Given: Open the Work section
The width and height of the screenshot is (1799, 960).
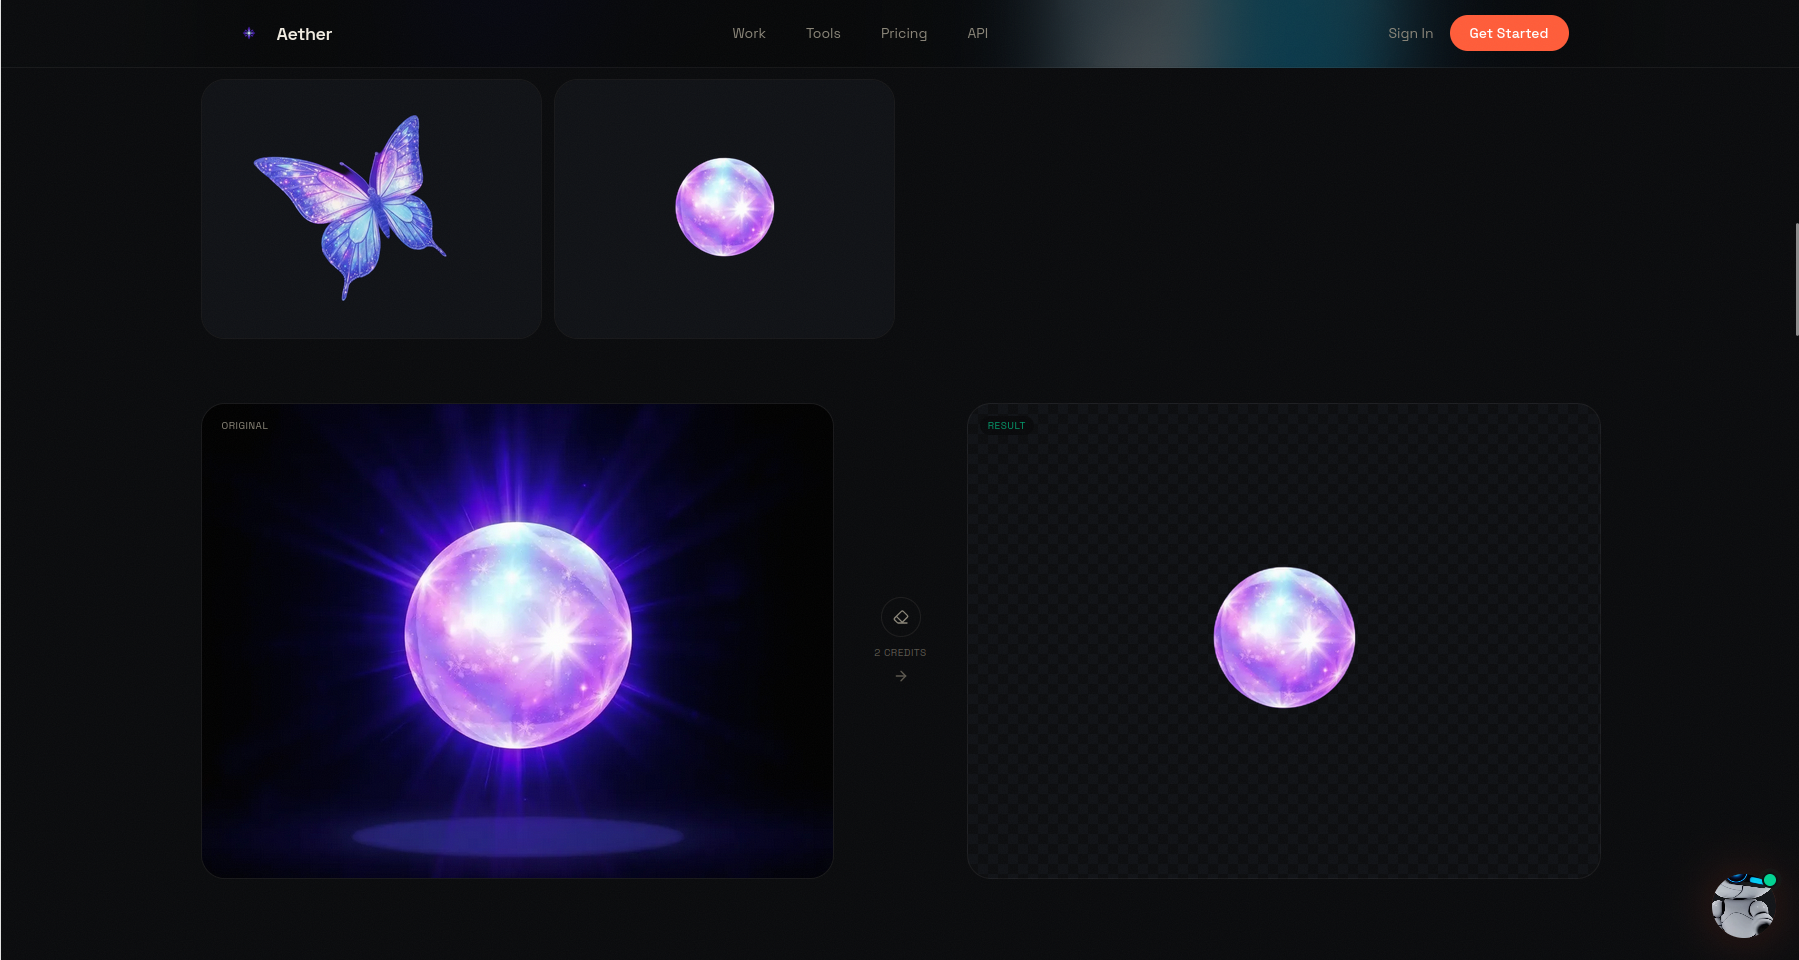Looking at the screenshot, I should pyautogui.click(x=748, y=33).
